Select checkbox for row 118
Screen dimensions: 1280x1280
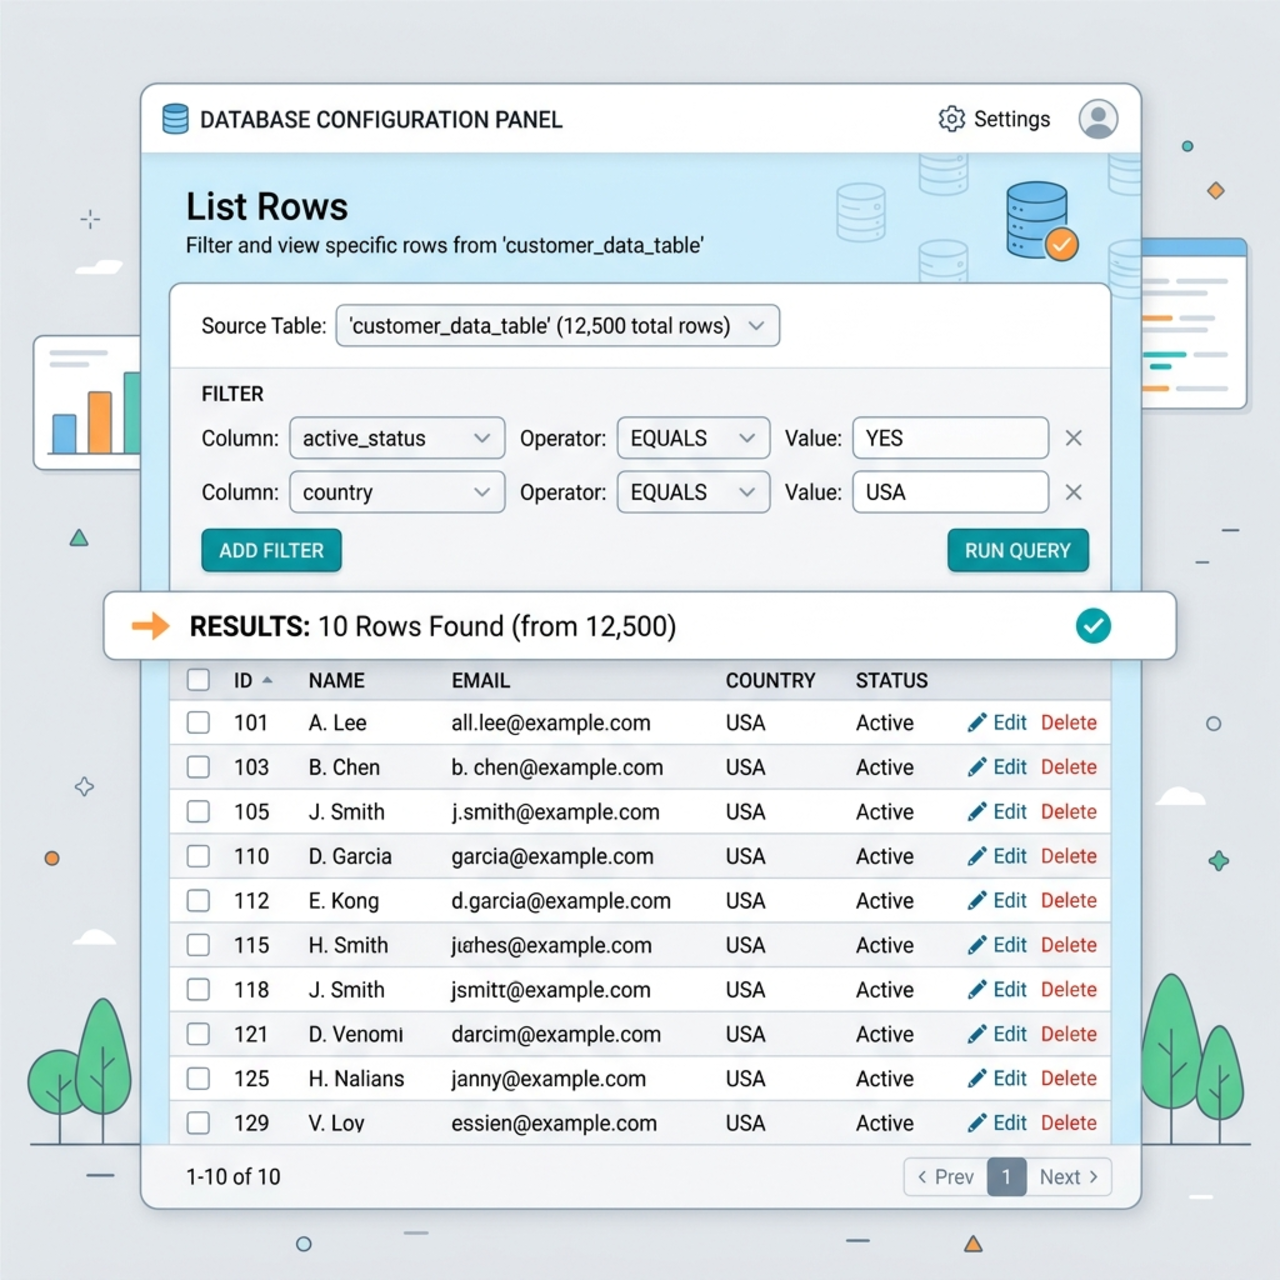click(x=199, y=990)
